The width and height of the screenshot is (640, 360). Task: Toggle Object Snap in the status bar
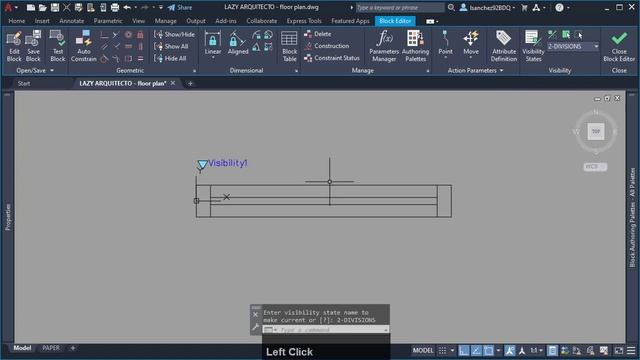click(489, 350)
